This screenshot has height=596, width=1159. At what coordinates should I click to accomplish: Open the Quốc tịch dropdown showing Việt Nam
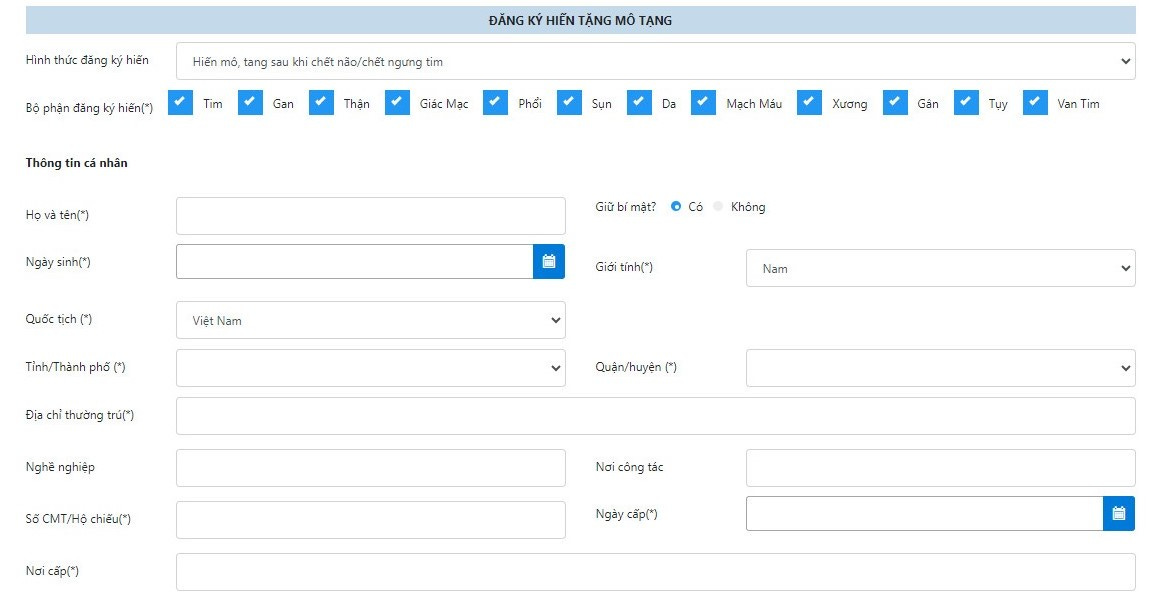tap(371, 320)
